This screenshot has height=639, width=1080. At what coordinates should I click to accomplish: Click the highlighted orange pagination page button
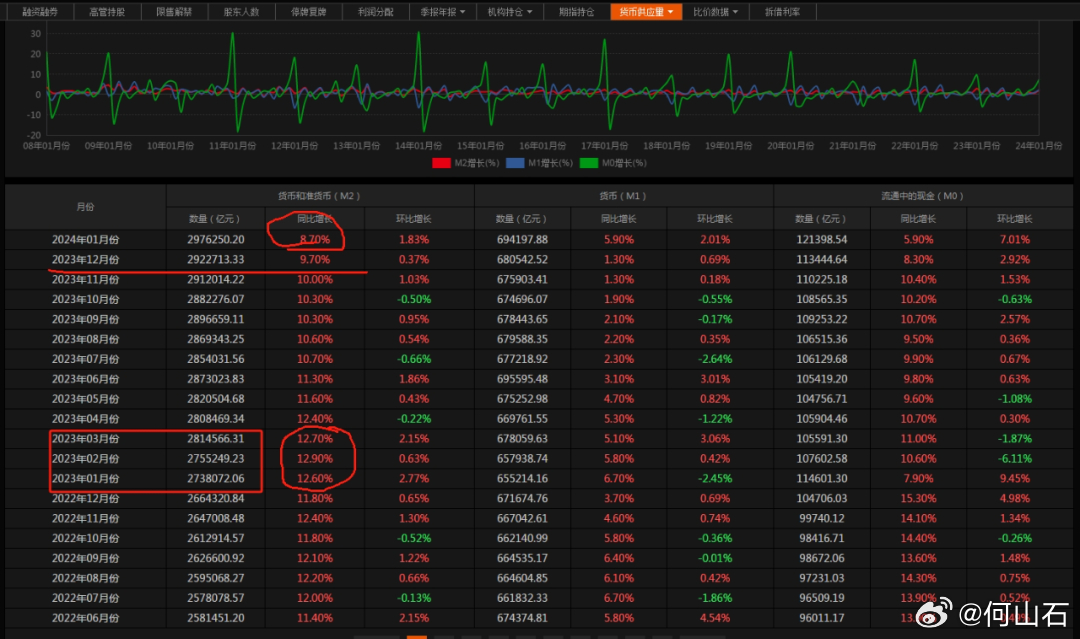click(x=416, y=635)
